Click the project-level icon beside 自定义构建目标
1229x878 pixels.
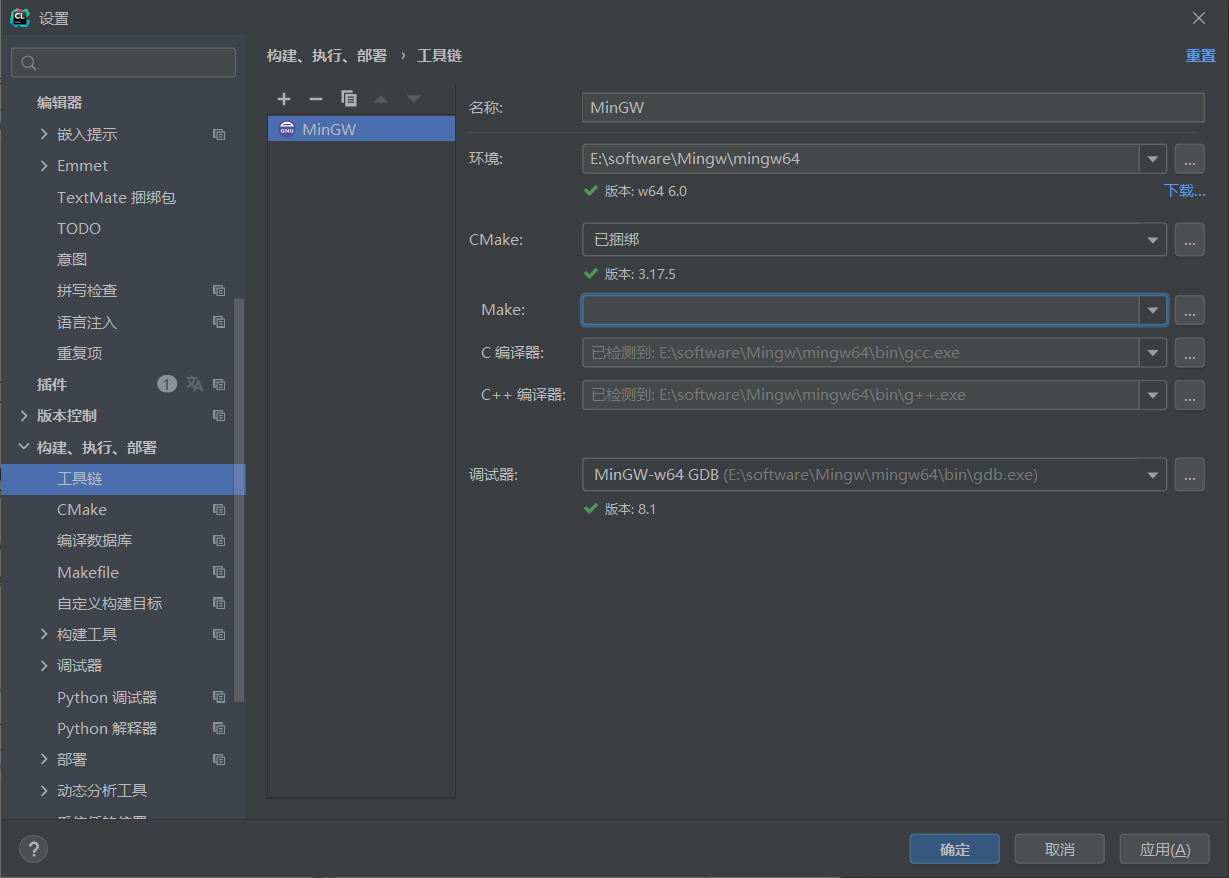tap(219, 604)
